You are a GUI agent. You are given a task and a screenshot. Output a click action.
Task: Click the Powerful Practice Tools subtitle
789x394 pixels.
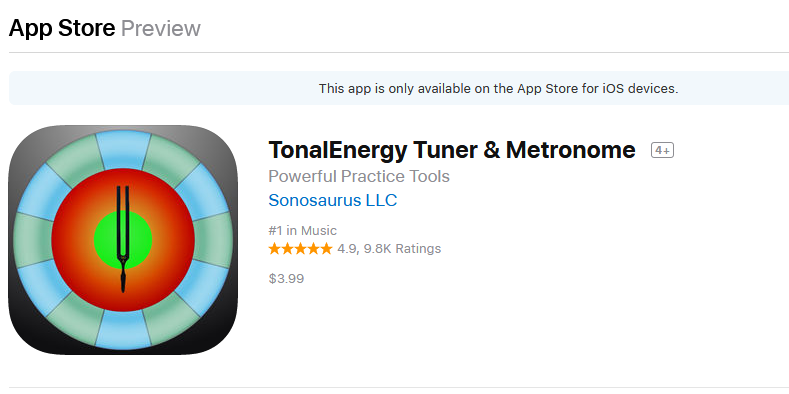[x=359, y=177]
